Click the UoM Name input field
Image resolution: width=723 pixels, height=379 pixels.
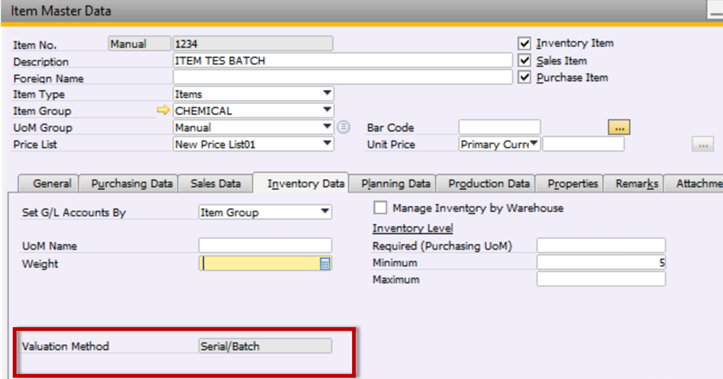pos(265,245)
